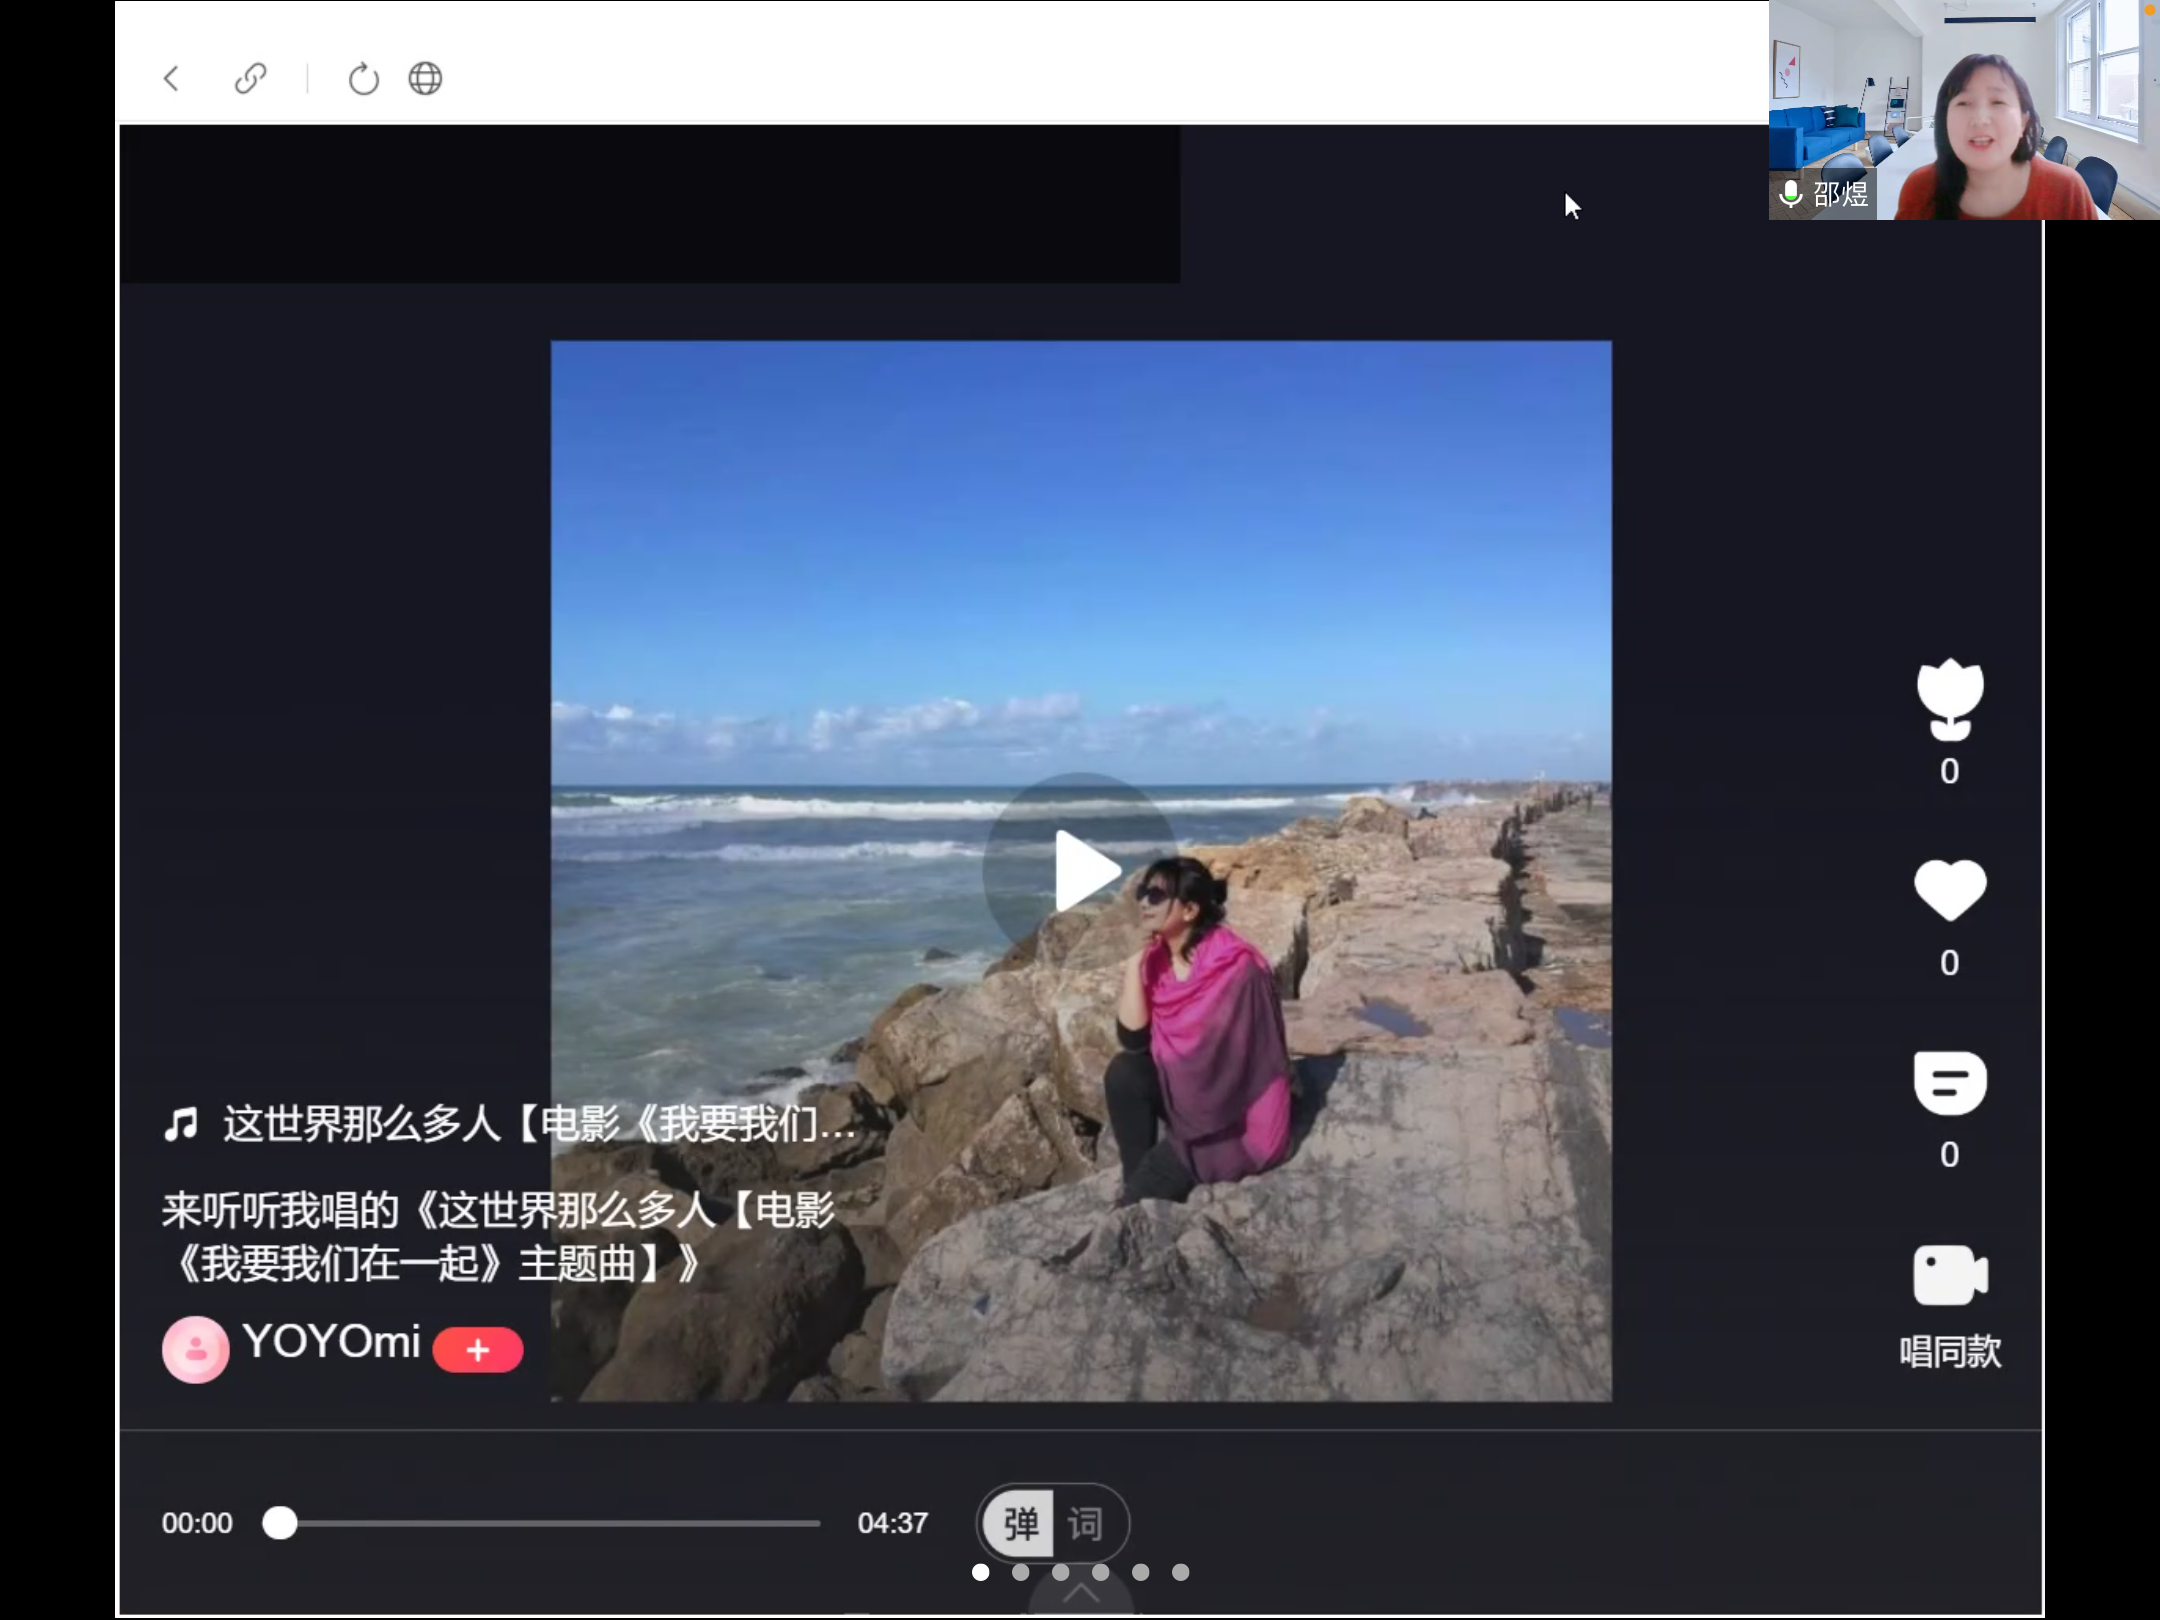2160x1620 pixels.
Task: Enable 弹 danmaku toggle option
Action: click(1020, 1523)
